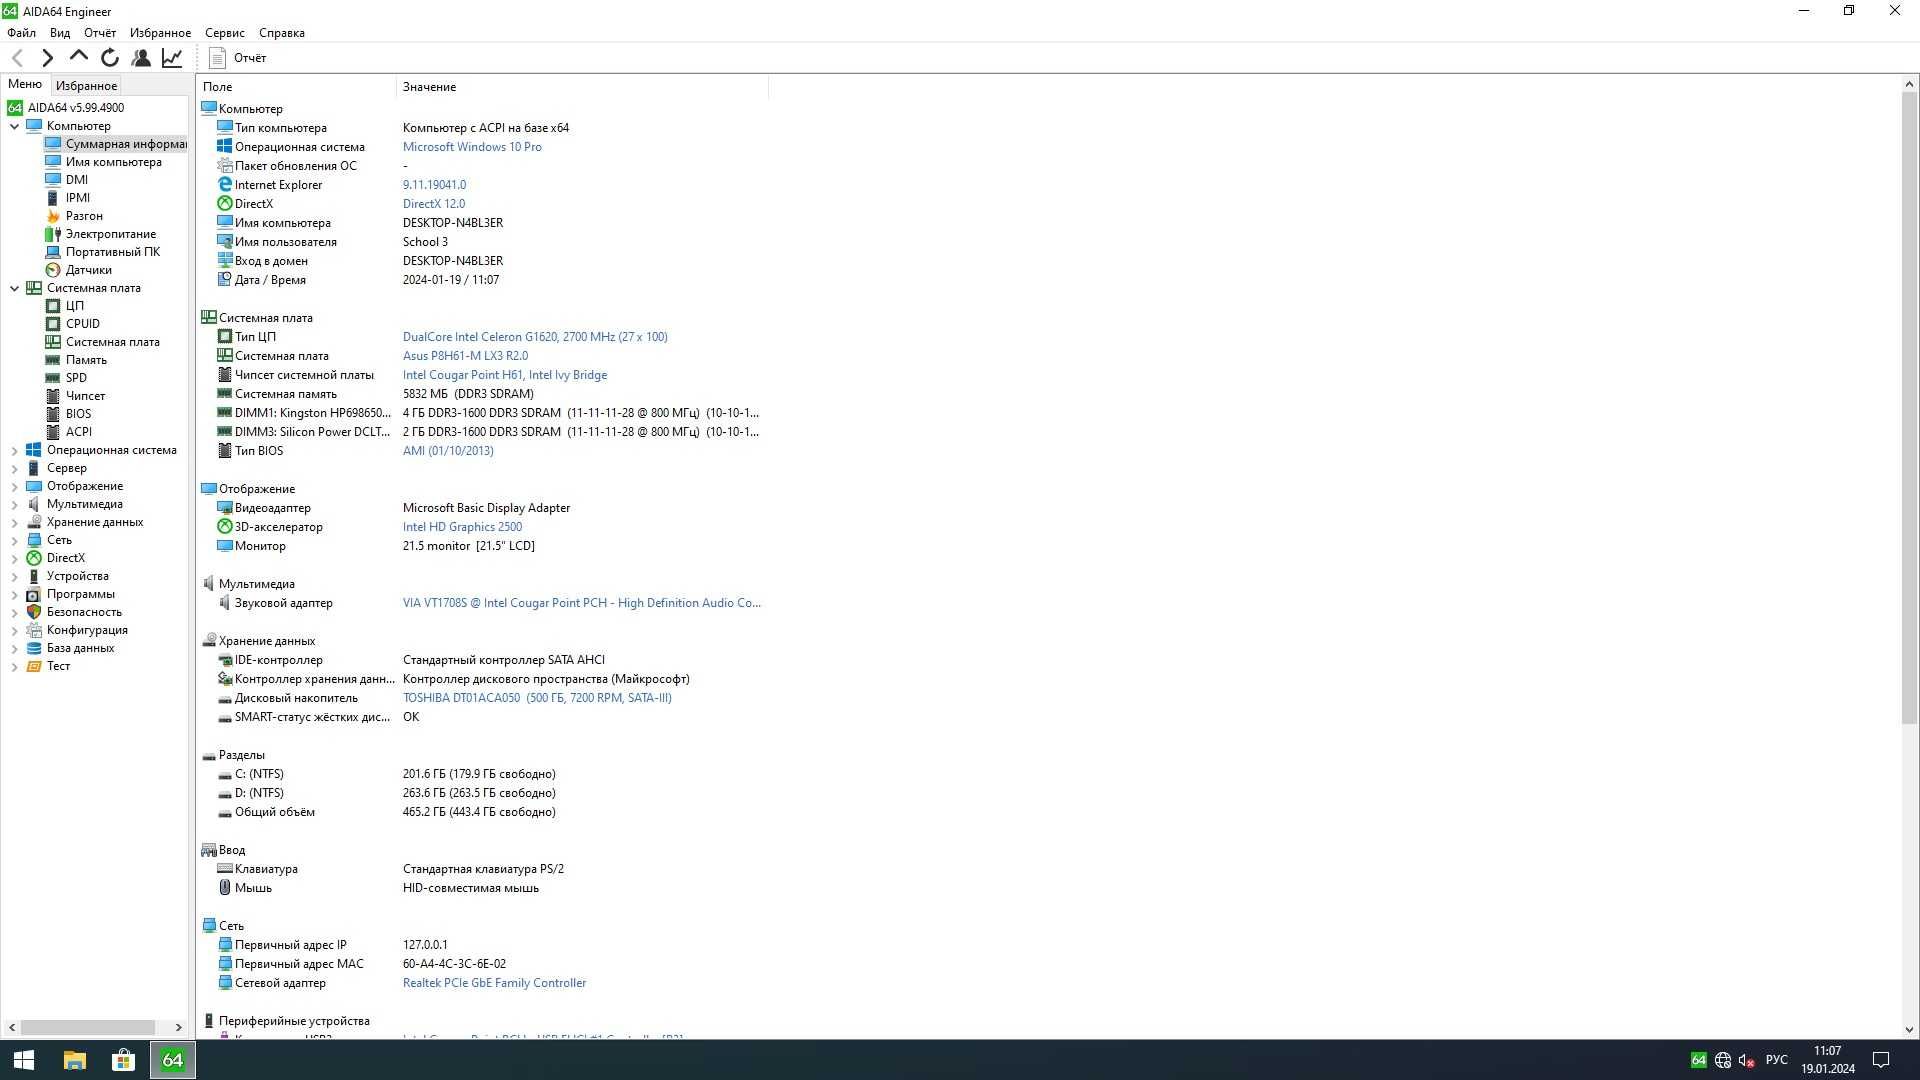Click the Home icon in toolbar

[x=78, y=58]
